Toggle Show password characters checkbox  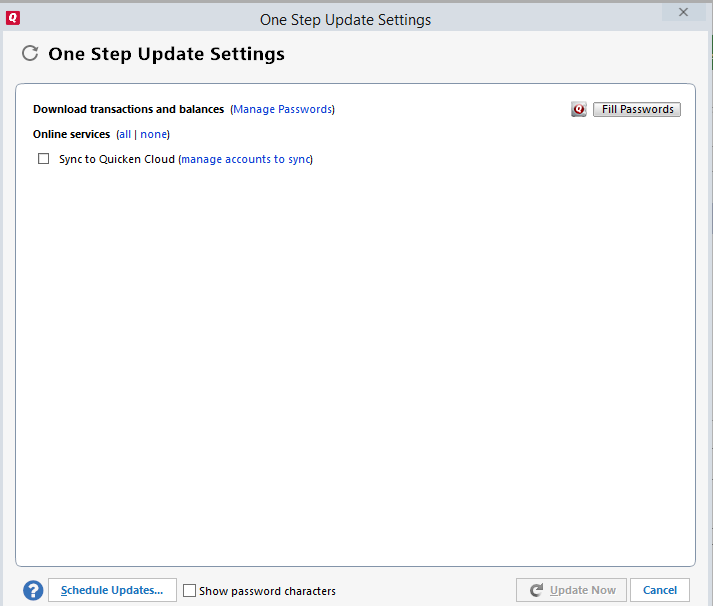tap(189, 591)
